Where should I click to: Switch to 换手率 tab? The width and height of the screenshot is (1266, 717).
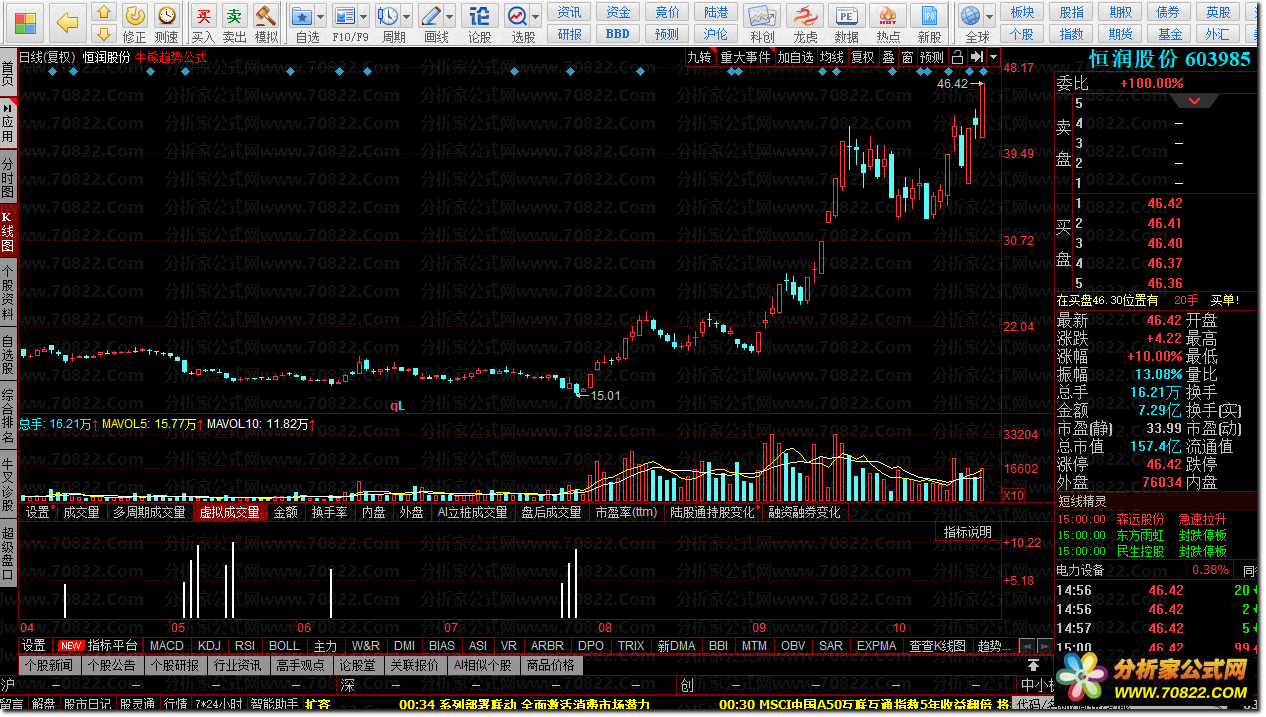330,512
